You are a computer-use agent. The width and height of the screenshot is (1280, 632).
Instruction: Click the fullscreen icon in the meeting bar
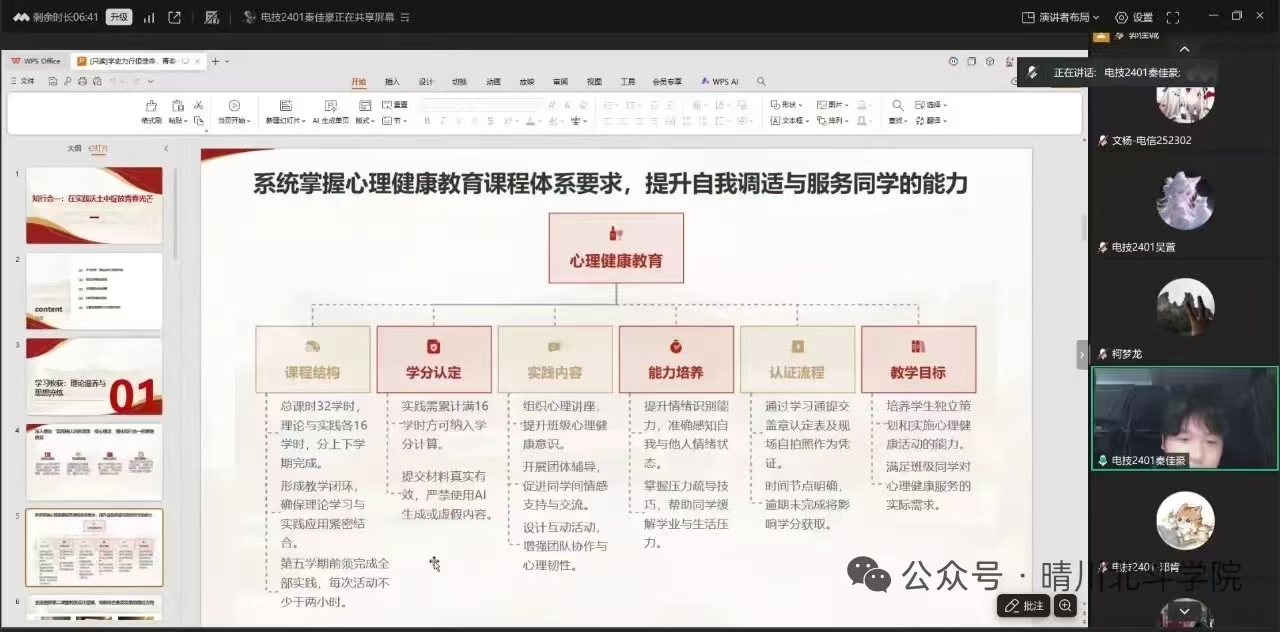pos(1173,17)
